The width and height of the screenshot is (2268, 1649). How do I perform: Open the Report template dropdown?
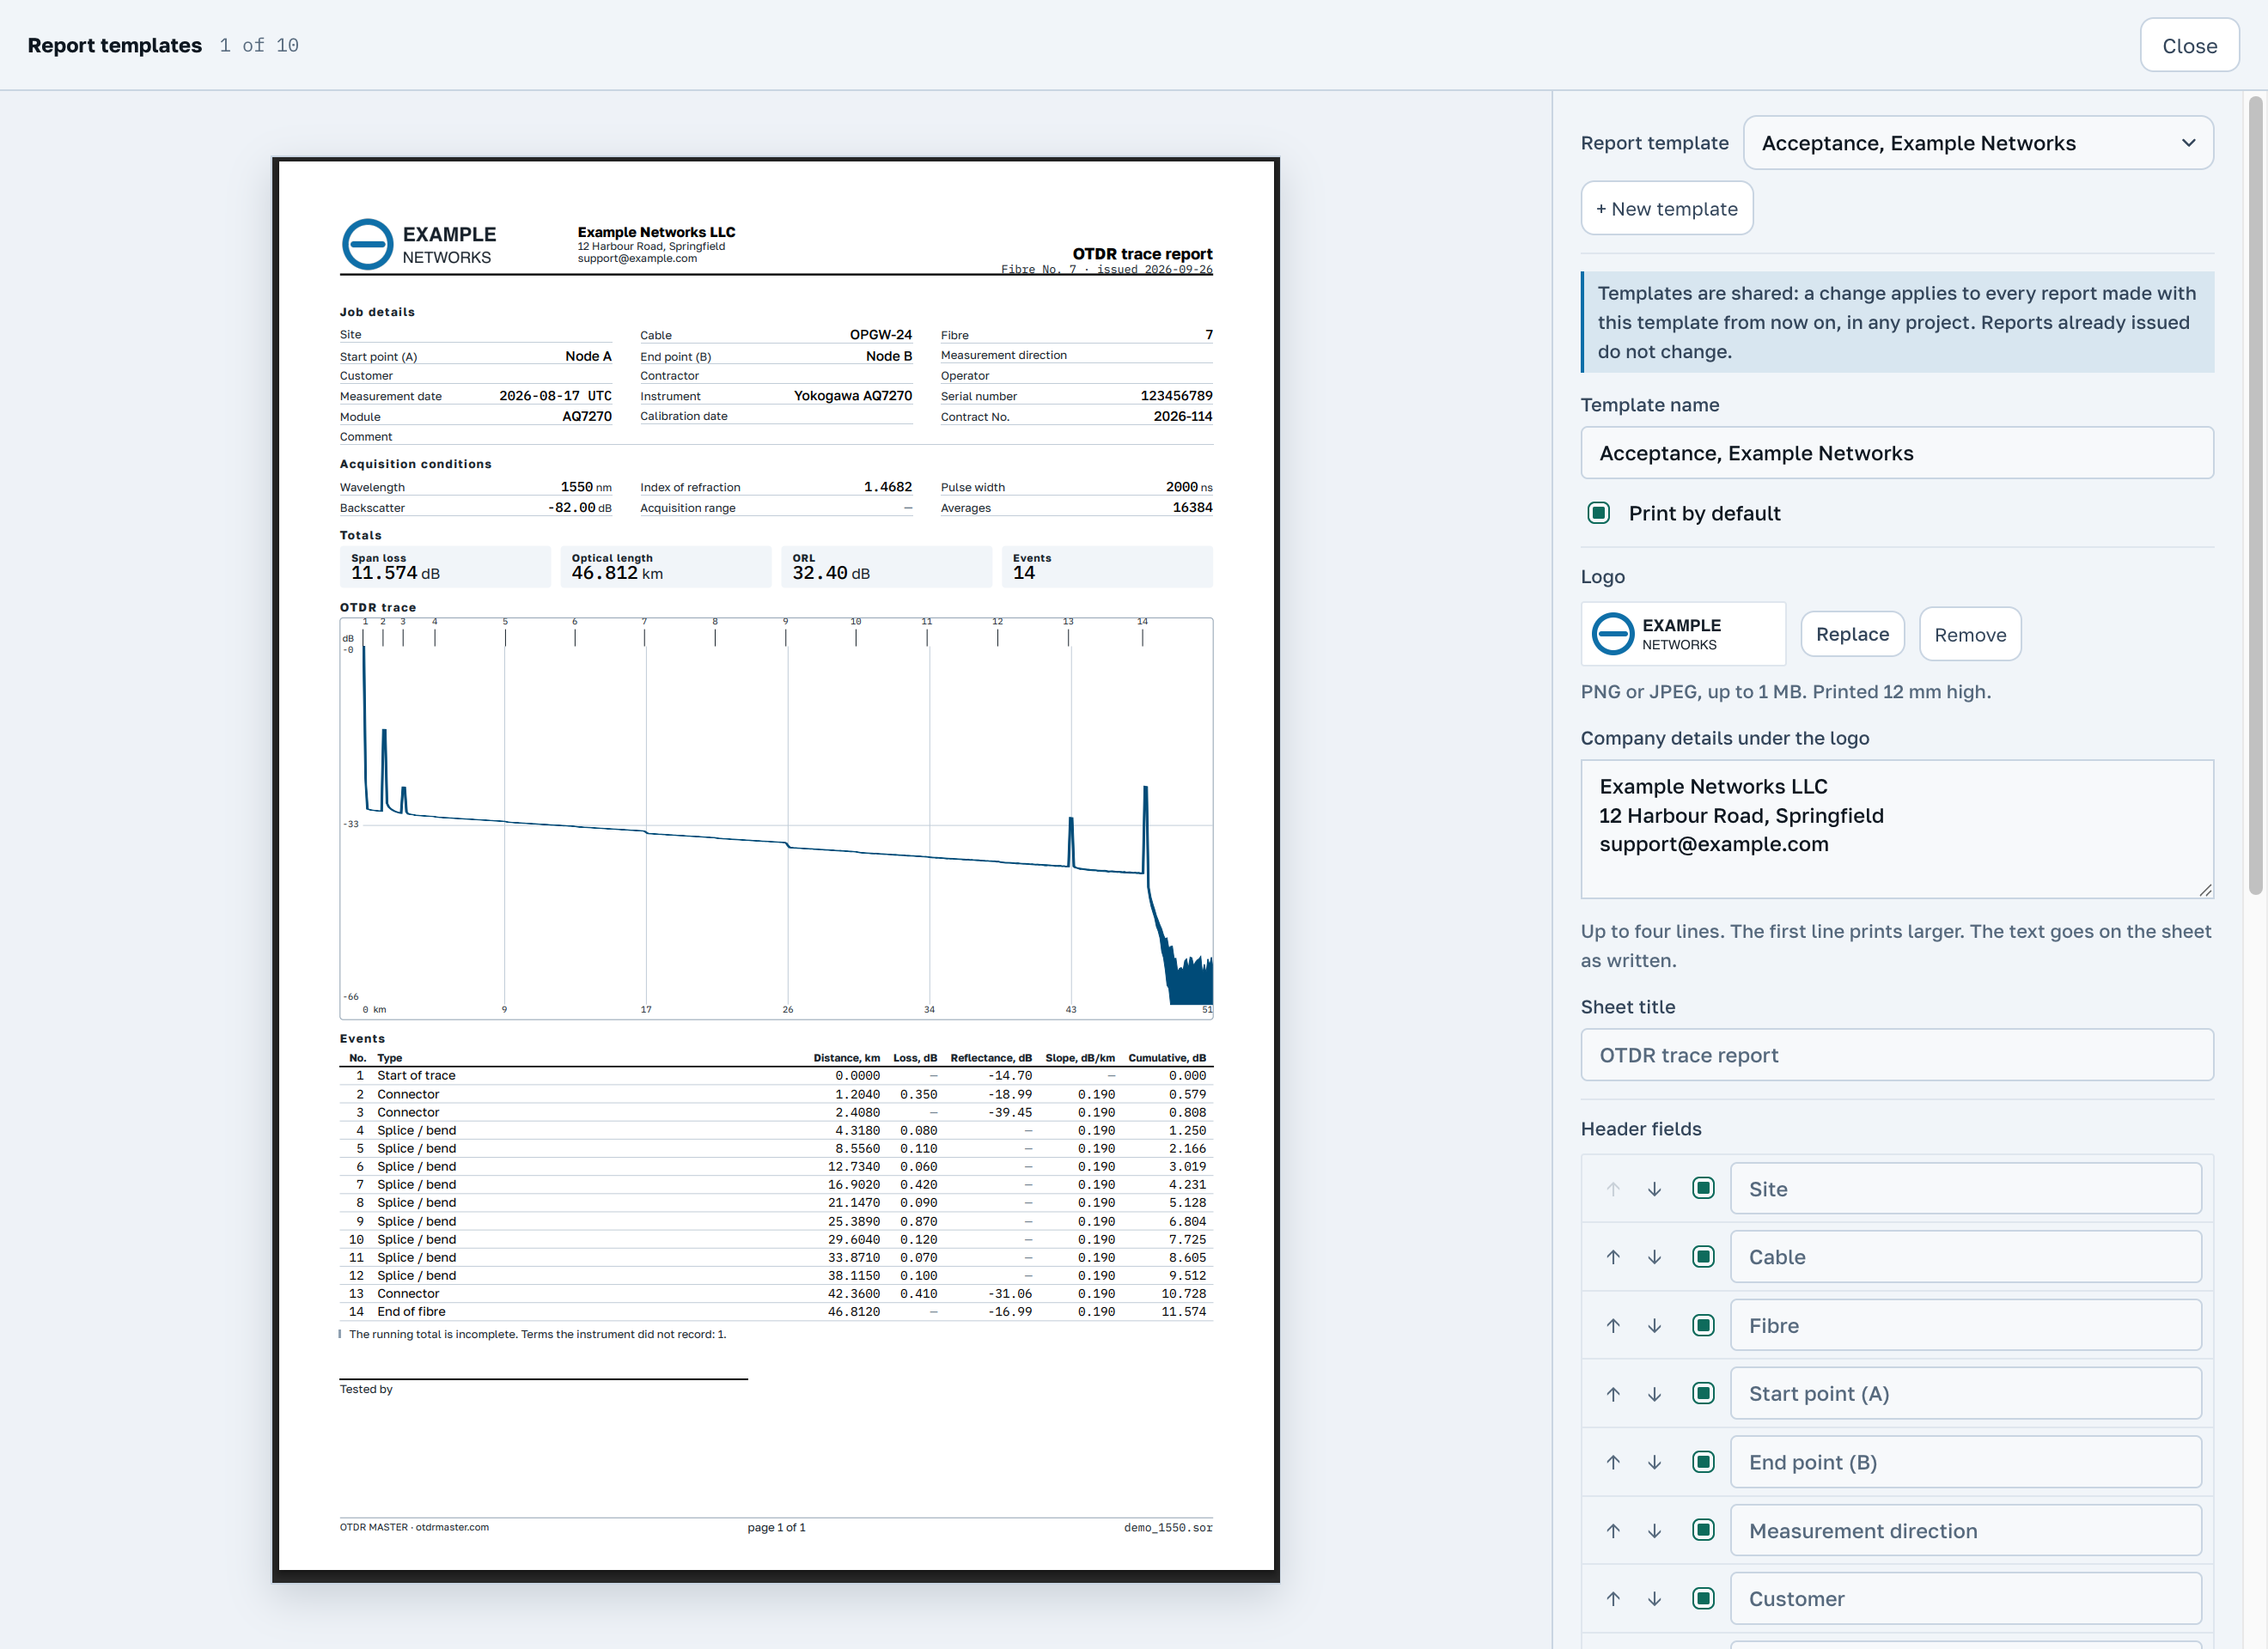[1978, 143]
